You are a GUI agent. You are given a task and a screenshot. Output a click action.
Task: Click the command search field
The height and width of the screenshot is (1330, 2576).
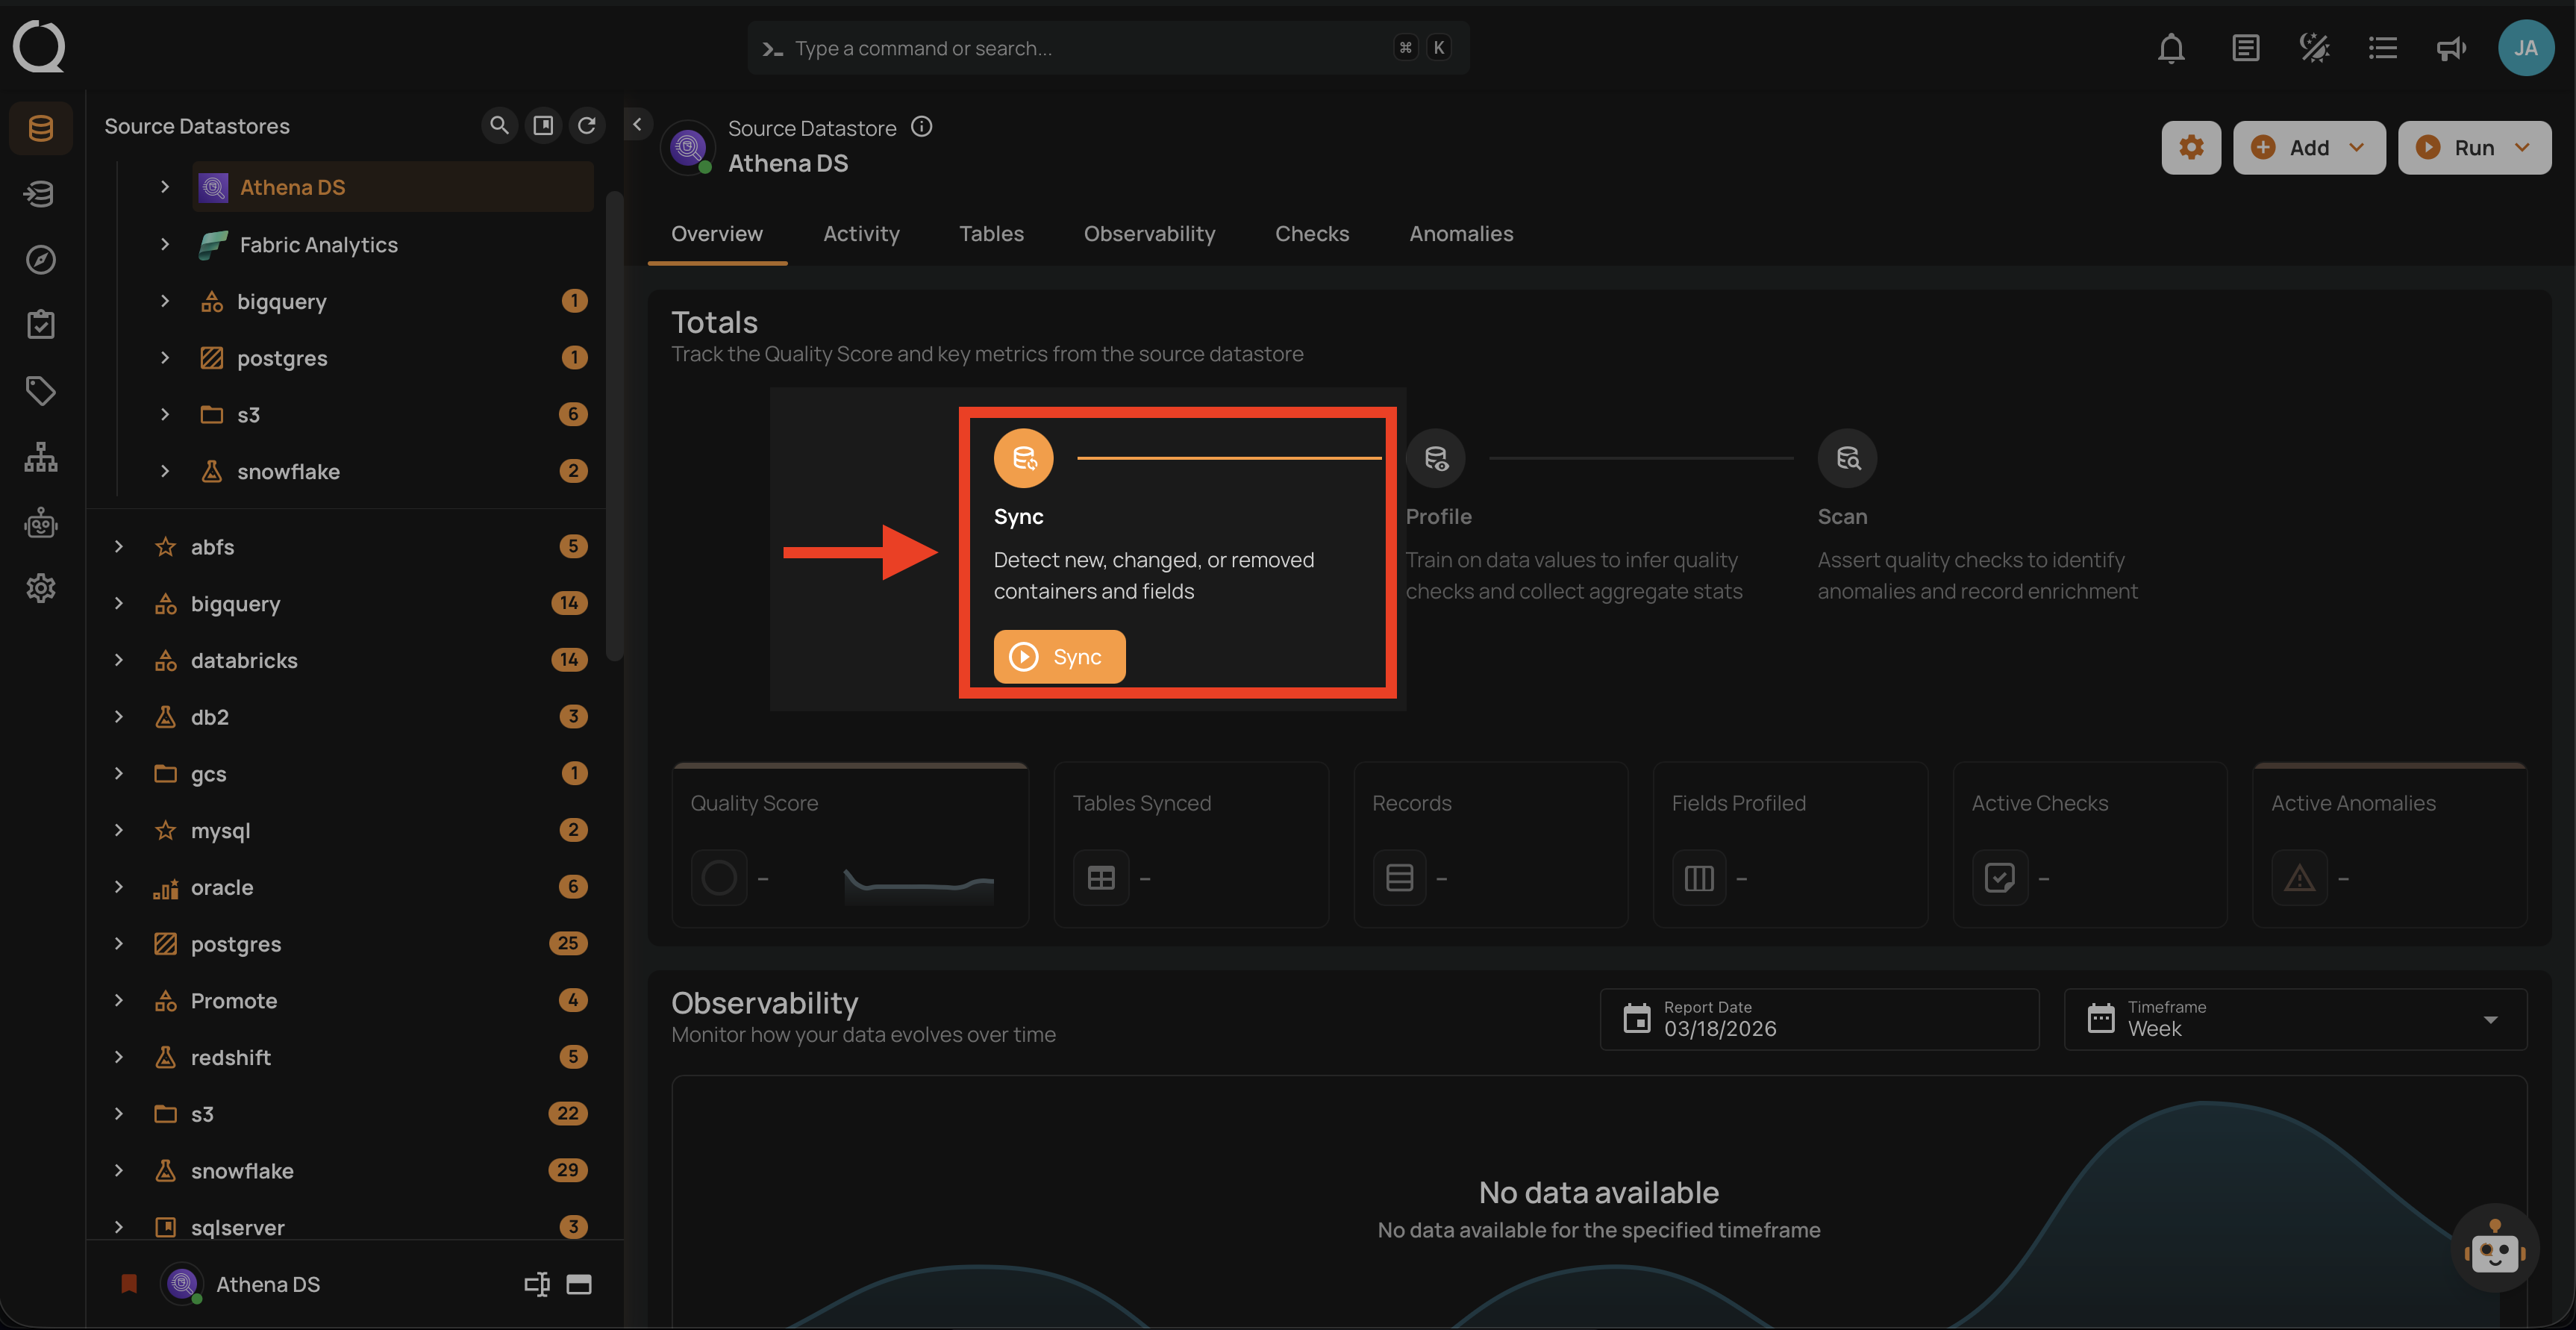point(1100,47)
